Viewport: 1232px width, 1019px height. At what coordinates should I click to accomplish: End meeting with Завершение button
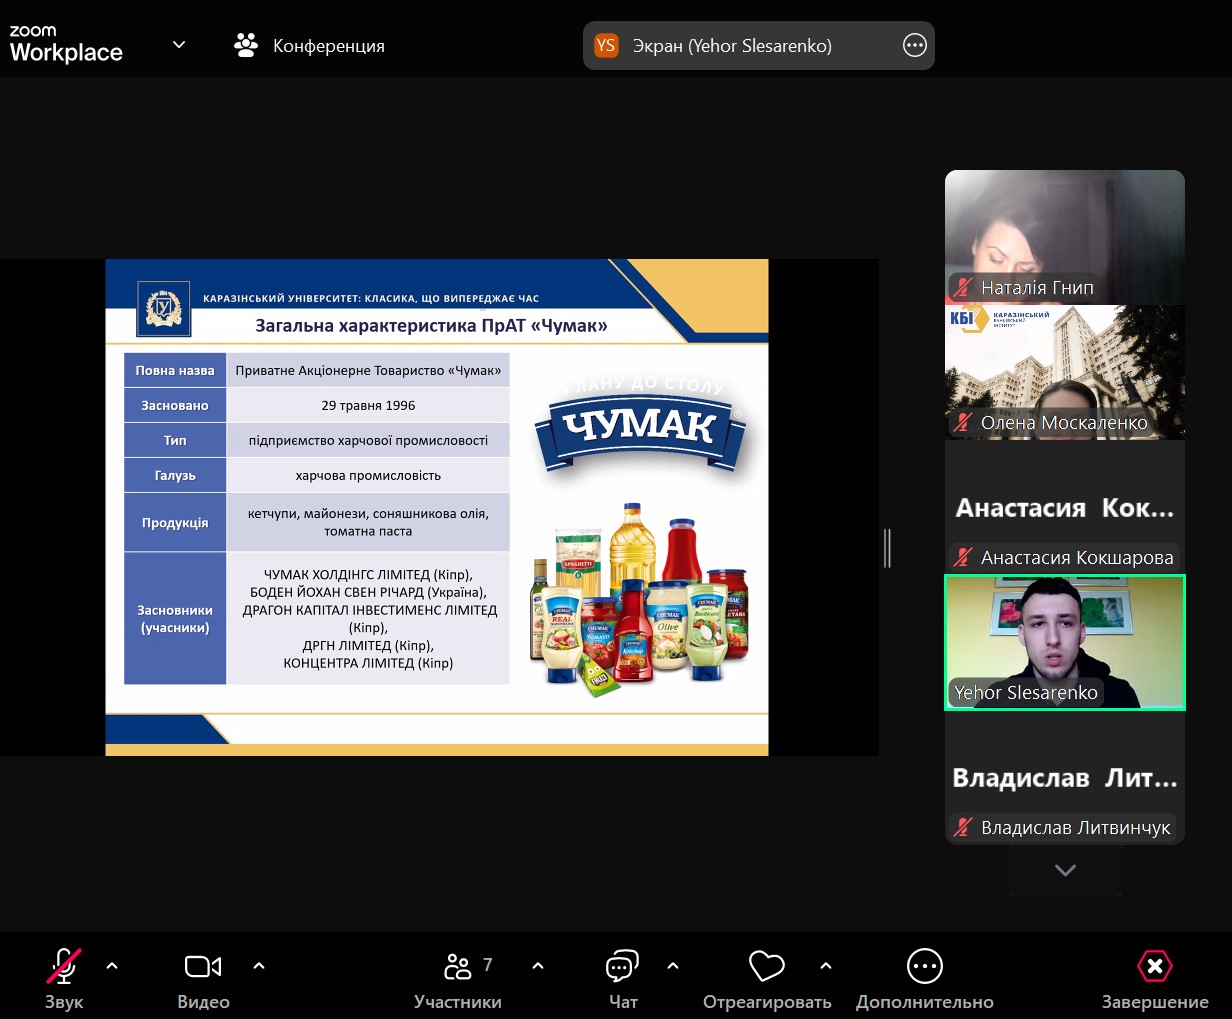(1155, 978)
